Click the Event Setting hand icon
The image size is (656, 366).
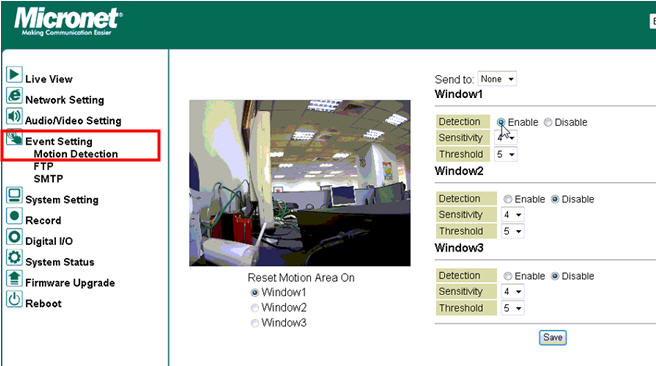[x=14, y=138]
